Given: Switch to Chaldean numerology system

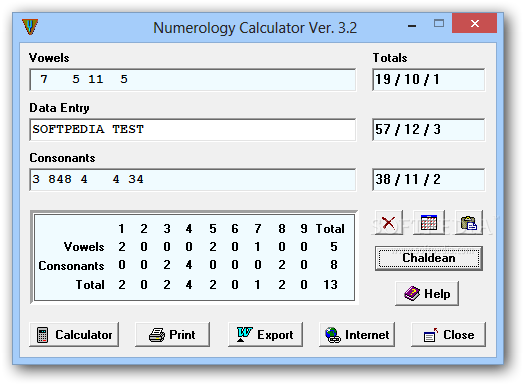Looking at the screenshot, I should (x=429, y=258).
